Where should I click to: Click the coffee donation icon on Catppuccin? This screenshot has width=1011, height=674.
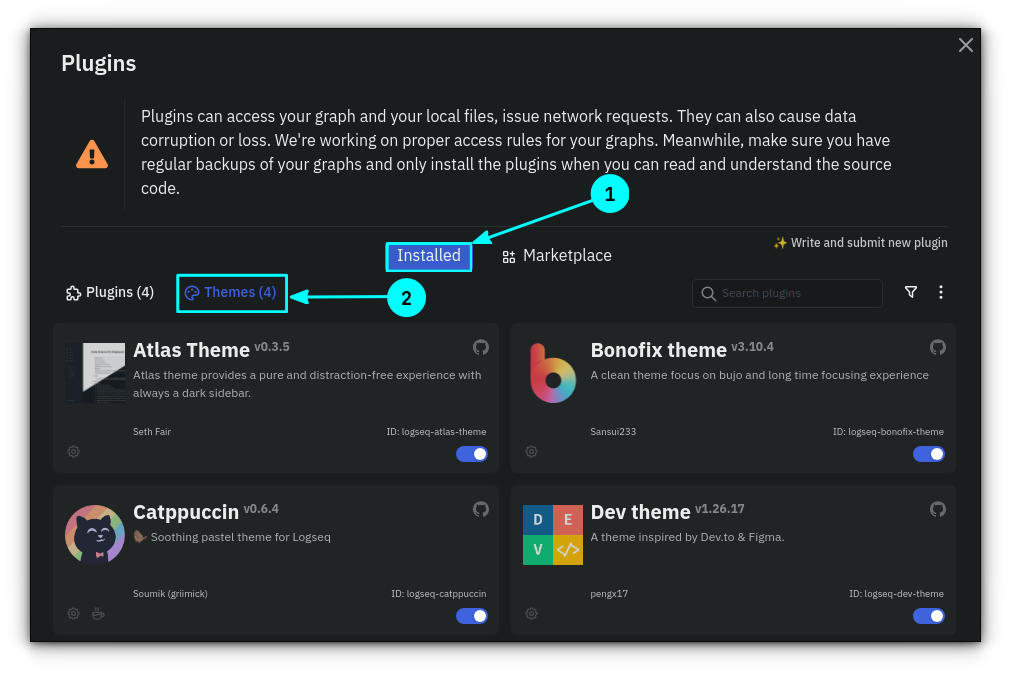tap(98, 613)
